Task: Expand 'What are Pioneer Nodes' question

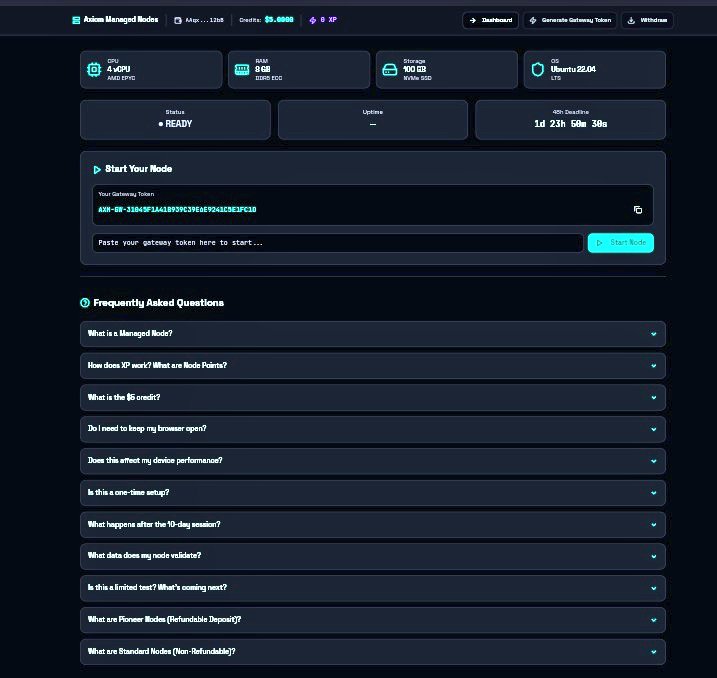Action: point(373,619)
